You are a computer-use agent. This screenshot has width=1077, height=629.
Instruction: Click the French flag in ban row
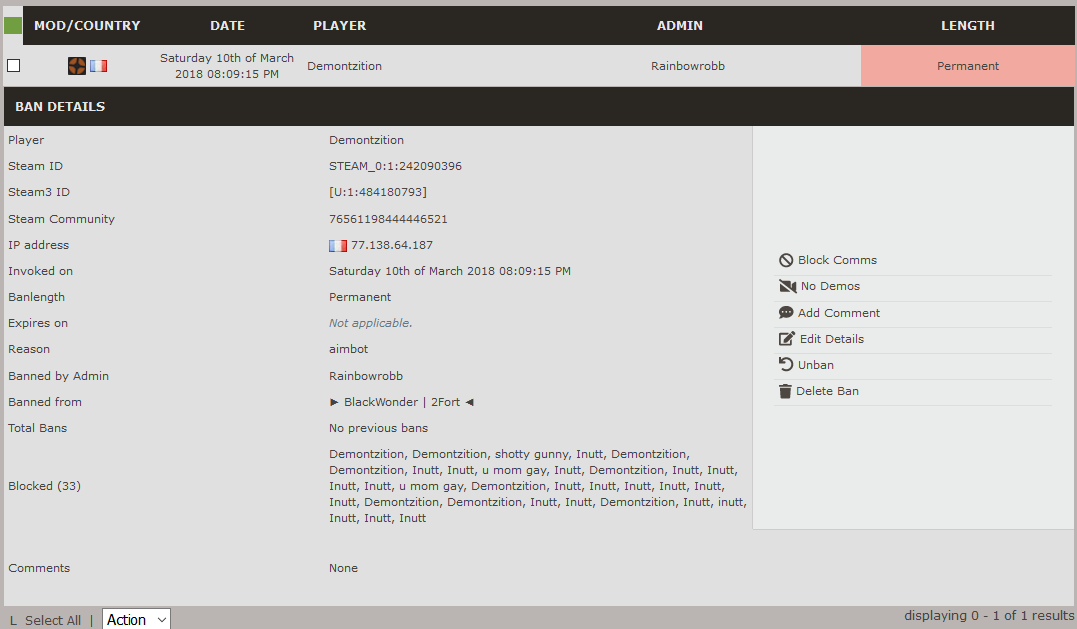[x=98, y=66]
